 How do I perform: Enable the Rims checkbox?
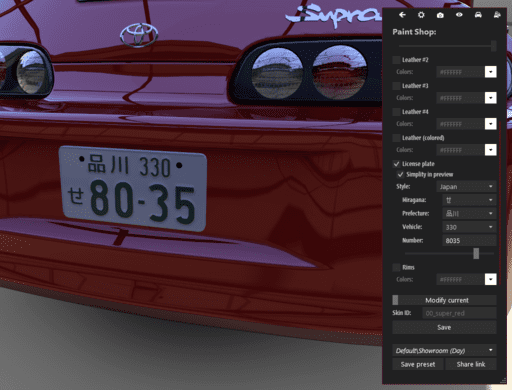pos(396,267)
